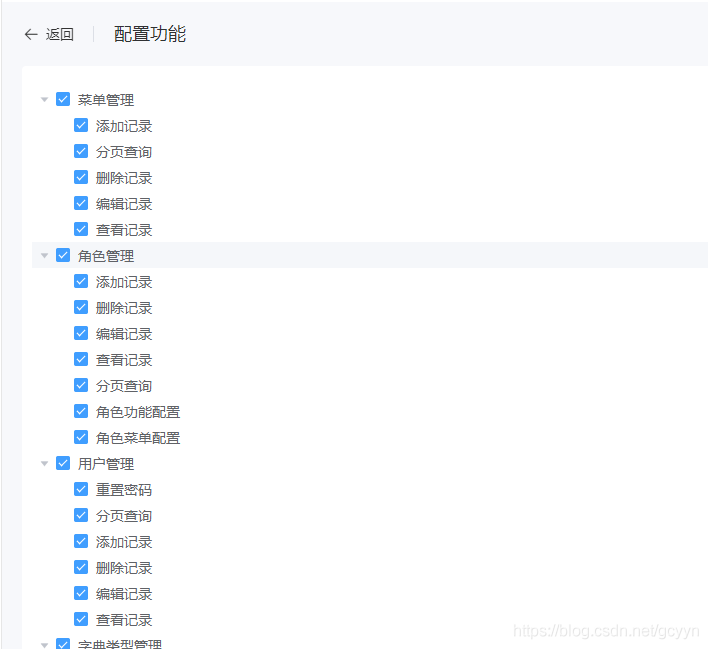Click 删除记录 label under 用户管理
Image resolution: width=708 pixels, height=649 pixels.
point(124,568)
